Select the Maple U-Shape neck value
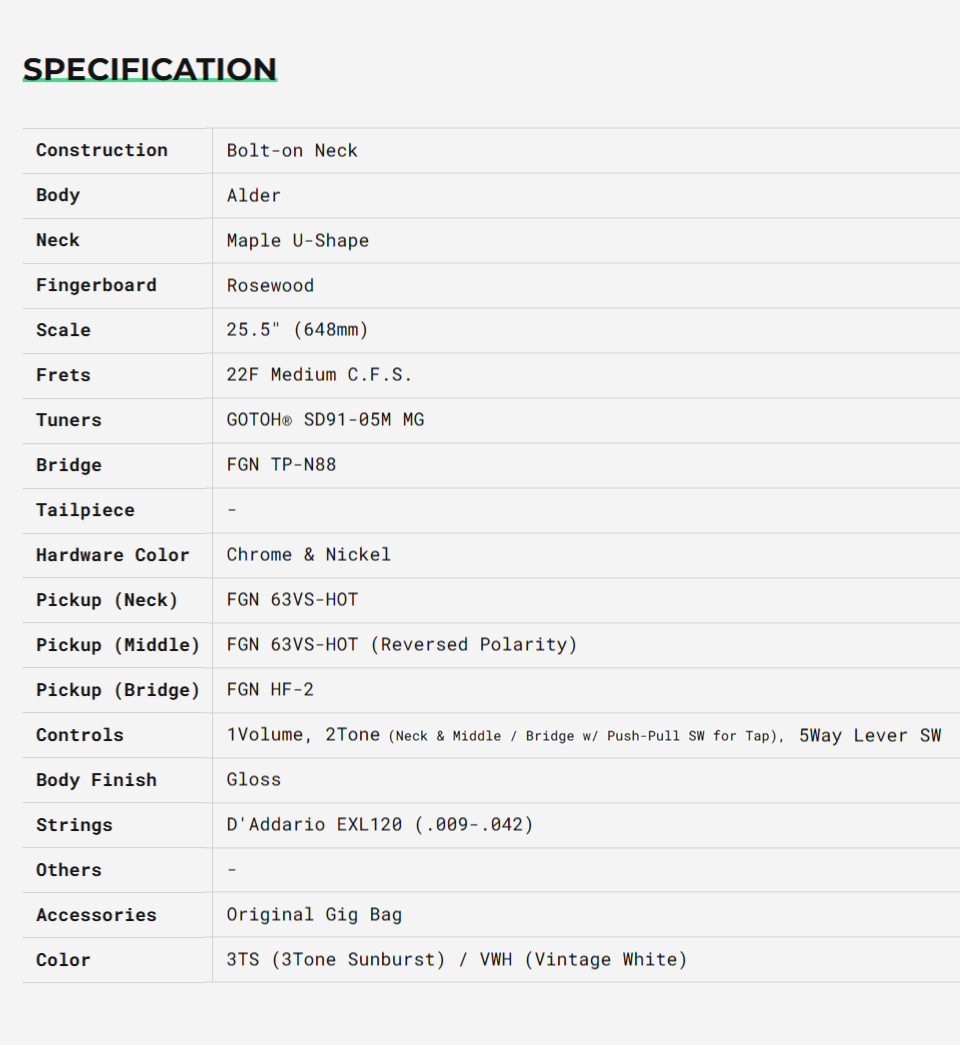 (x=298, y=240)
